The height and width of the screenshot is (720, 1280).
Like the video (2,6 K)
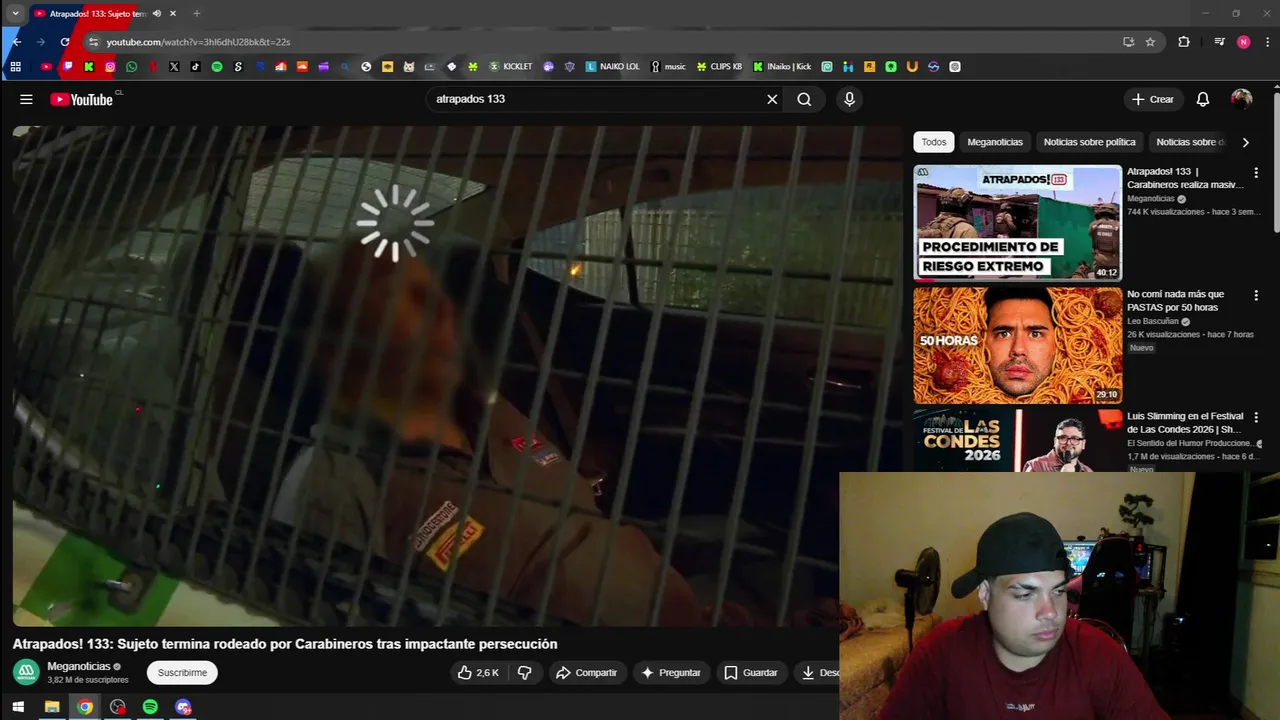pos(478,673)
